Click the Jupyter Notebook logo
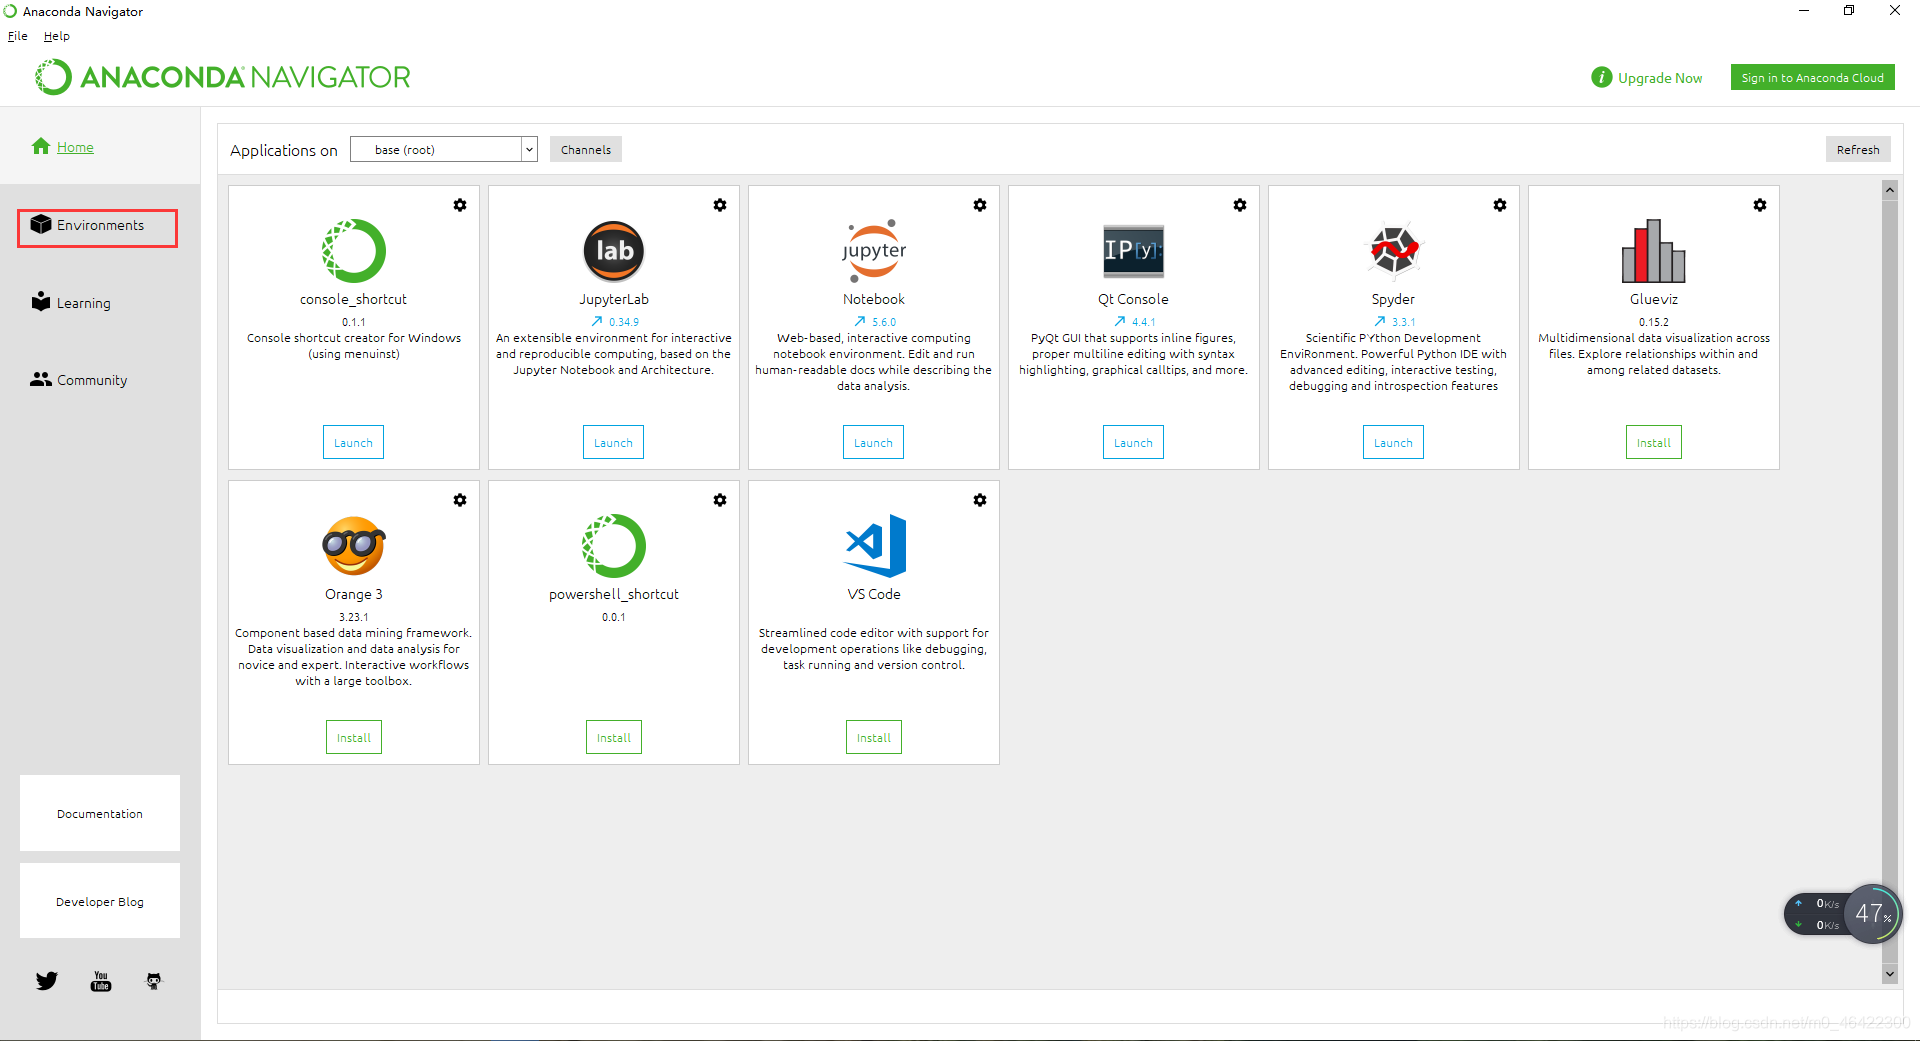This screenshot has height=1041, width=1920. click(x=874, y=251)
